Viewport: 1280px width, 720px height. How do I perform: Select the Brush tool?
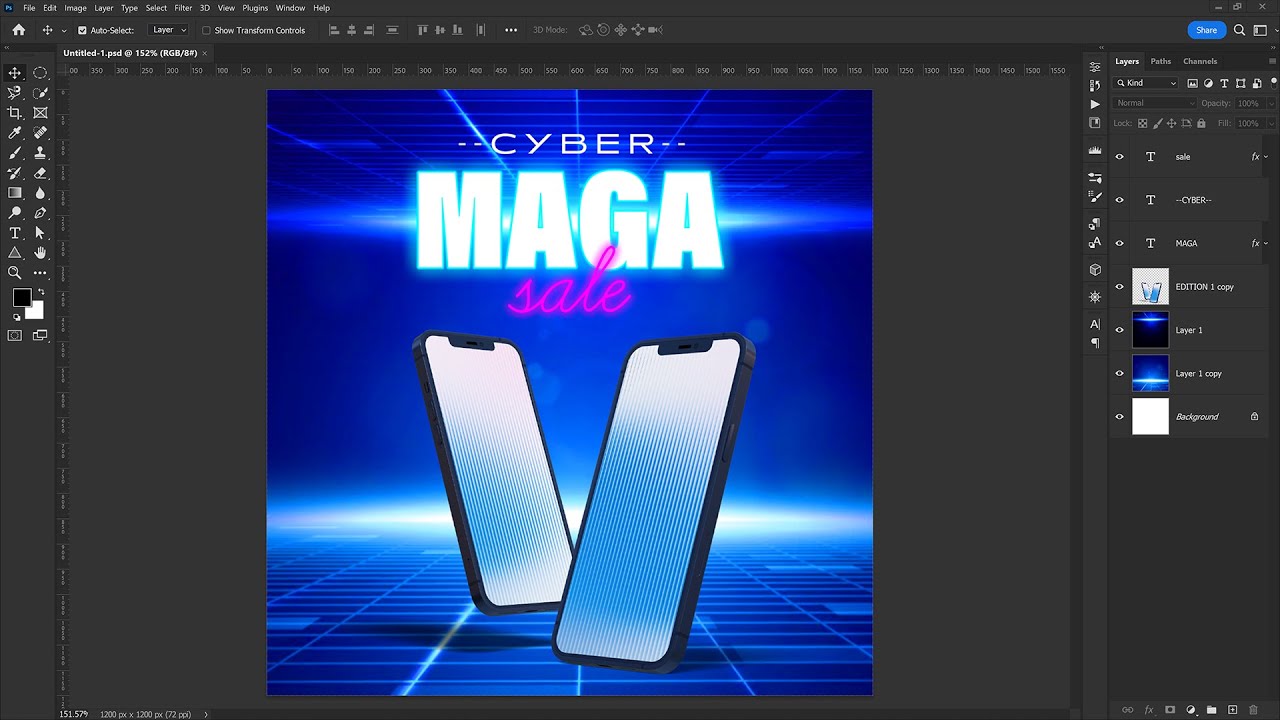(15, 153)
